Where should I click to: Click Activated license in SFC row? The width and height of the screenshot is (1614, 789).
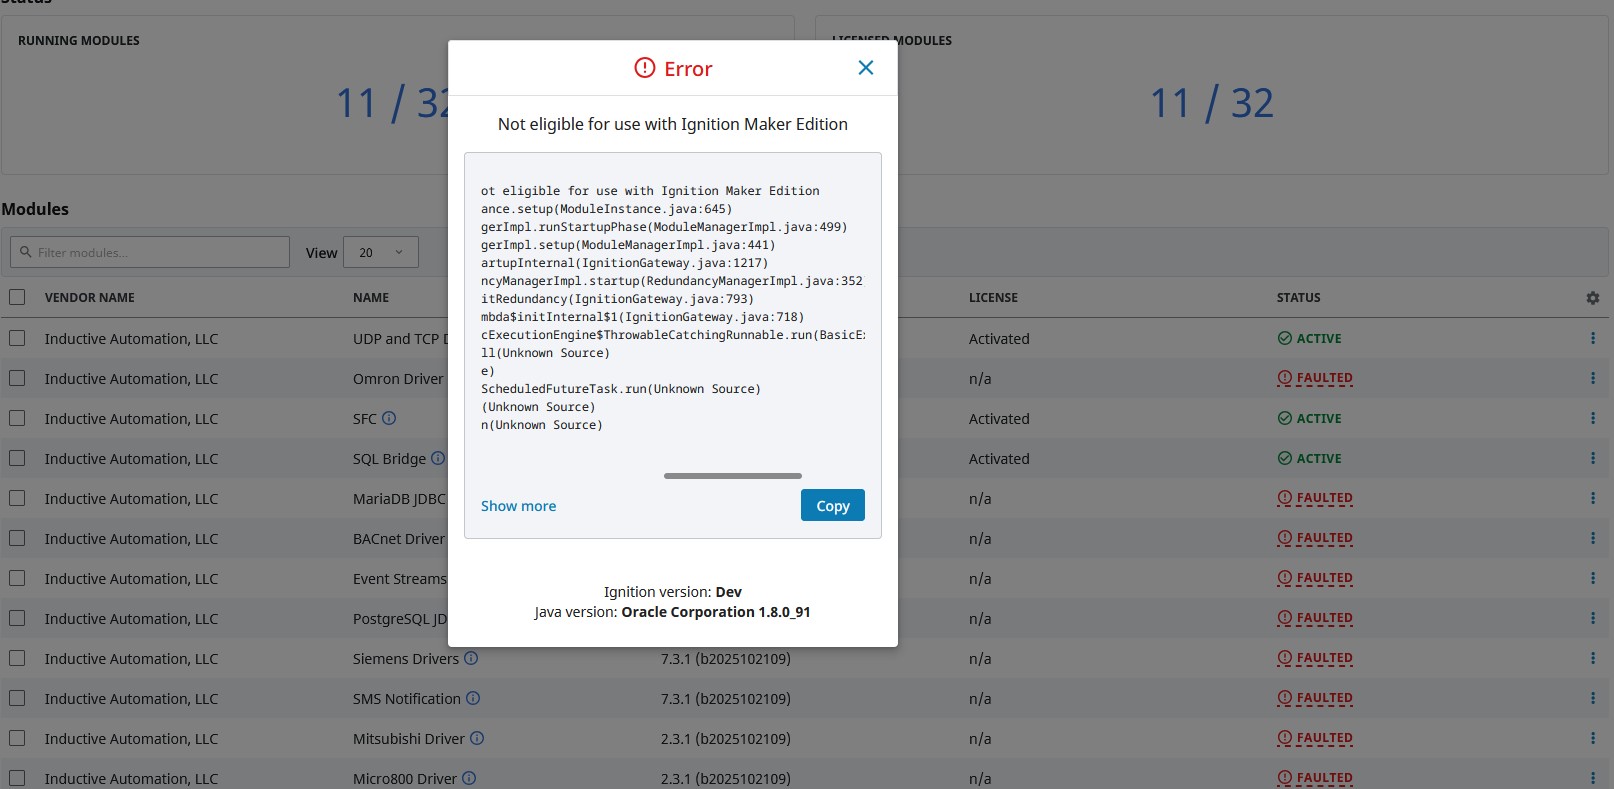[x=999, y=419]
